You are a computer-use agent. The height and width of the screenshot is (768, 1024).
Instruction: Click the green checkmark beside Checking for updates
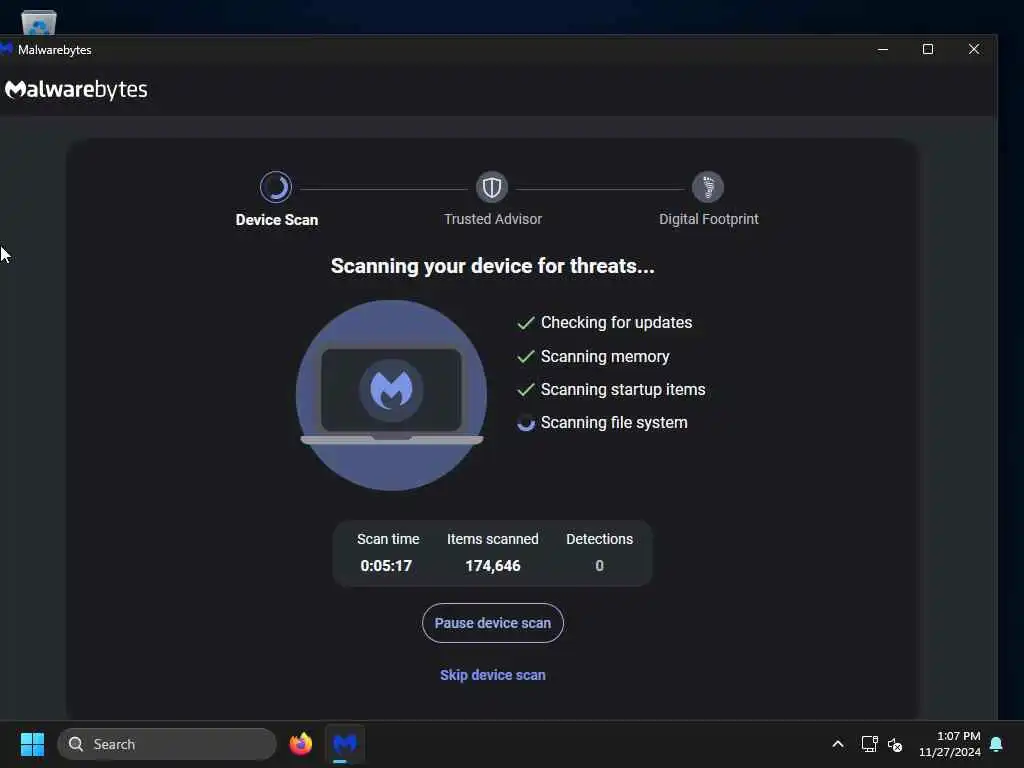pyautogui.click(x=526, y=323)
